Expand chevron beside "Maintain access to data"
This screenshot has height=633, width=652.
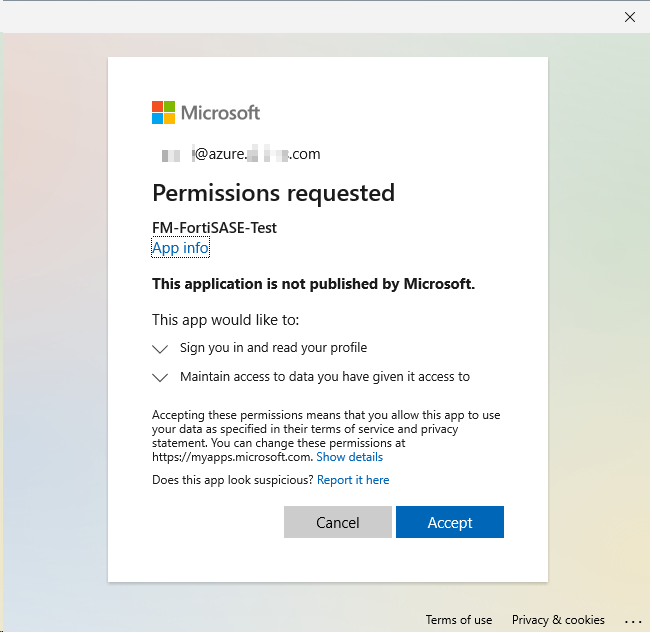[x=160, y=378]
